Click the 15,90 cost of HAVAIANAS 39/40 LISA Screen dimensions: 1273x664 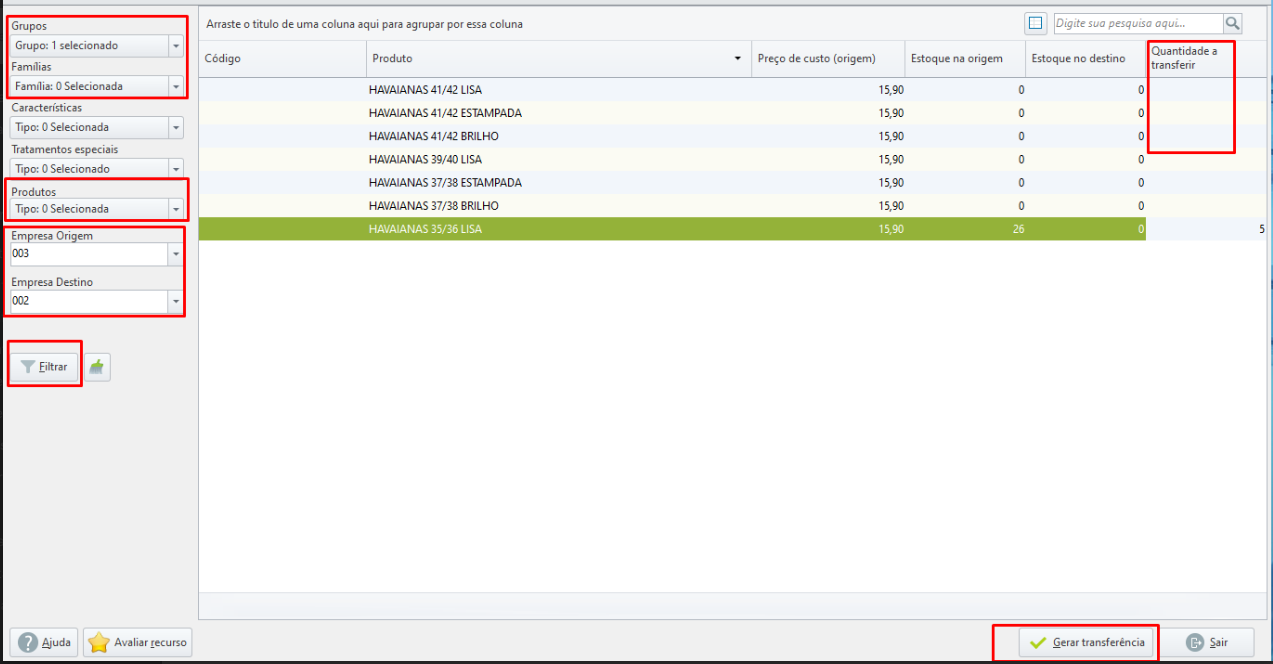pos(891,159)
